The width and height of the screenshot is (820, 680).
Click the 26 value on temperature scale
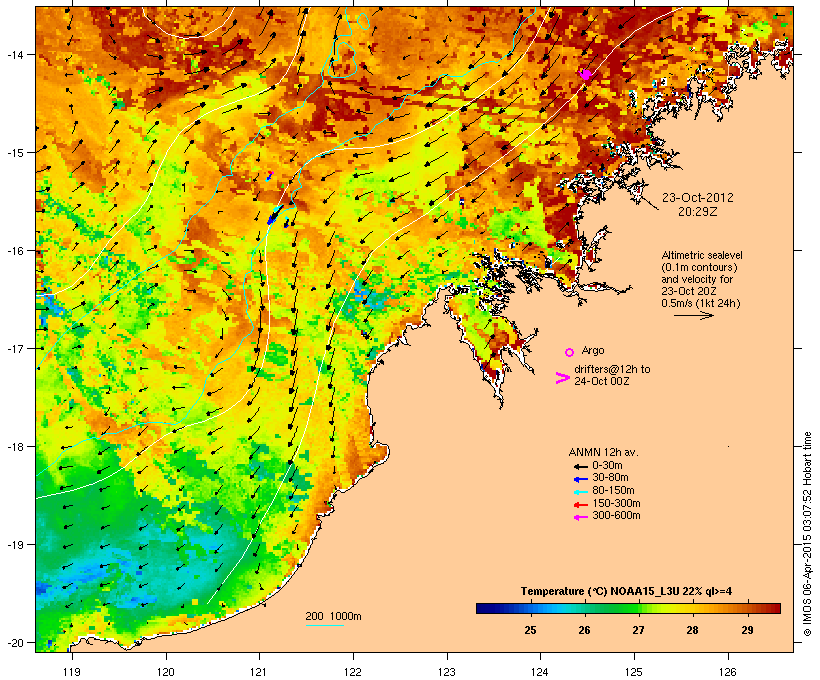point(584,630)
